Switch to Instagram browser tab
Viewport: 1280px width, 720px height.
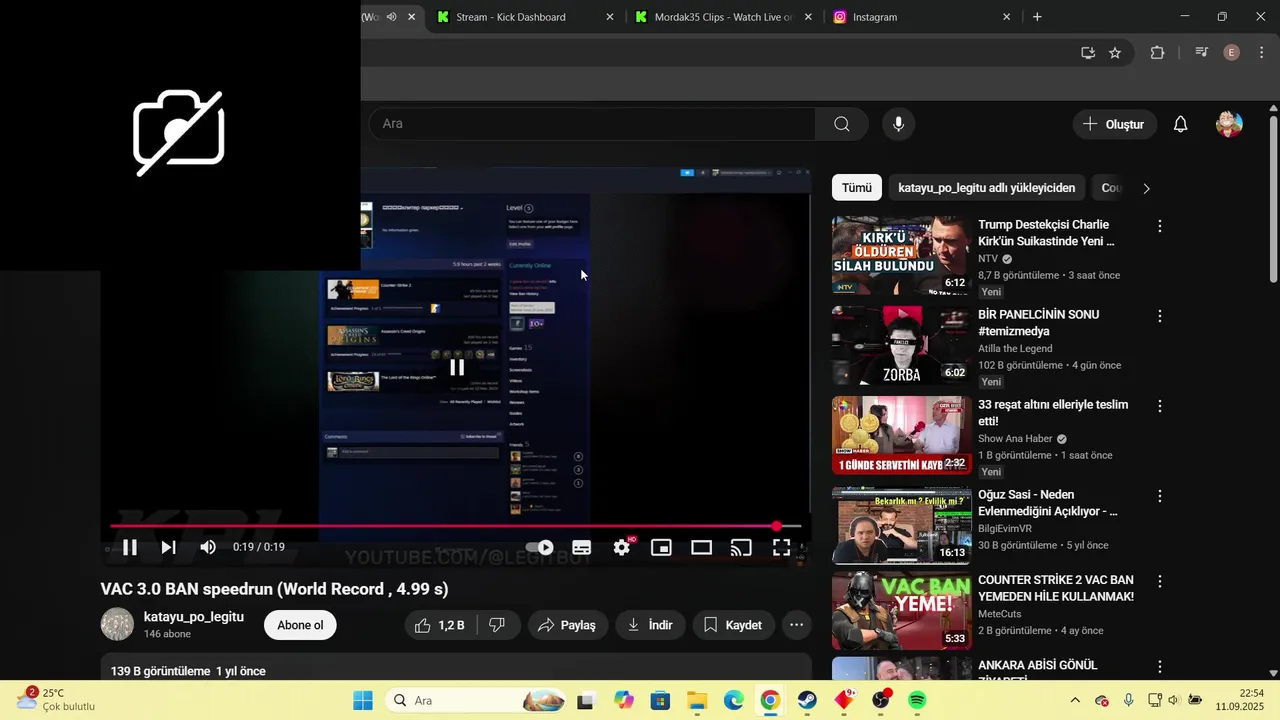920,17
